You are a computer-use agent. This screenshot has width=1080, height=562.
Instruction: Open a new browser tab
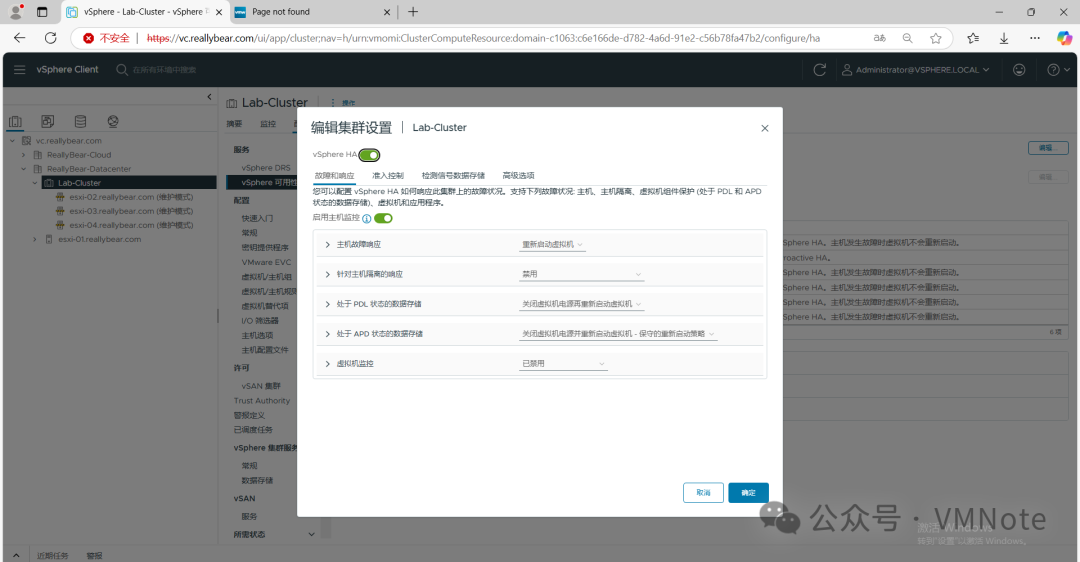[x=413, y=12]
